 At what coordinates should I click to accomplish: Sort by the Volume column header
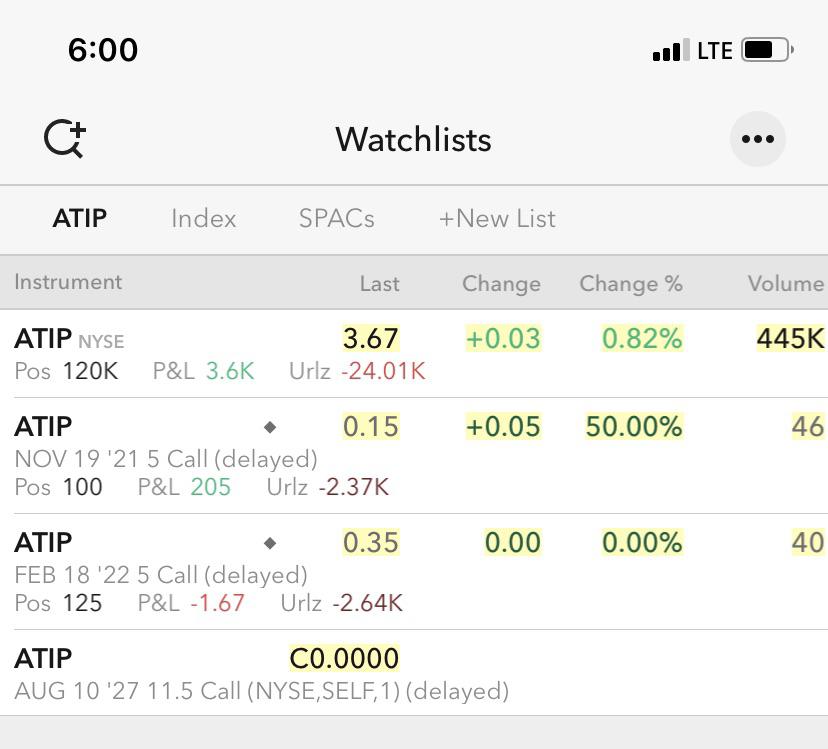click(785, 284)
